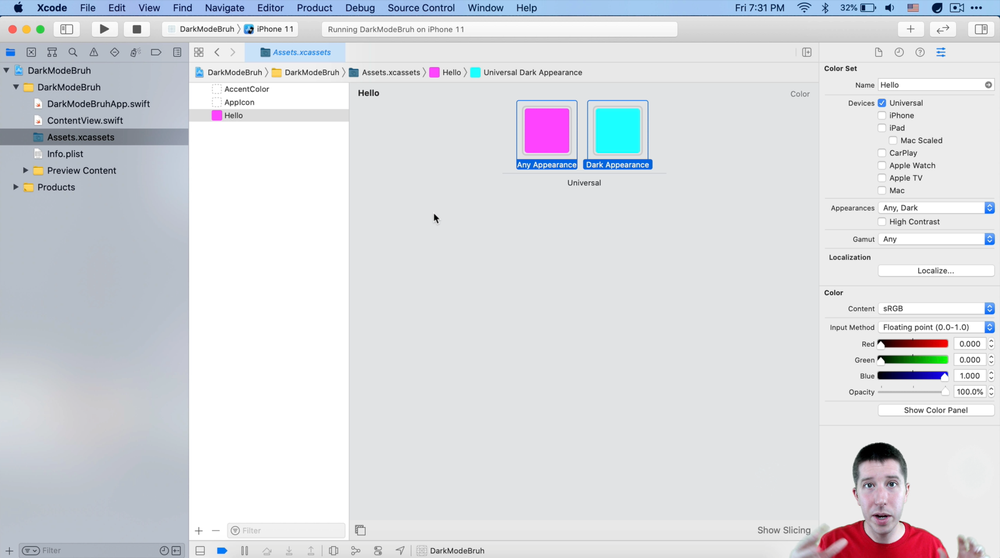Enable the Apple Watch checkbox

tap(882, 165)
